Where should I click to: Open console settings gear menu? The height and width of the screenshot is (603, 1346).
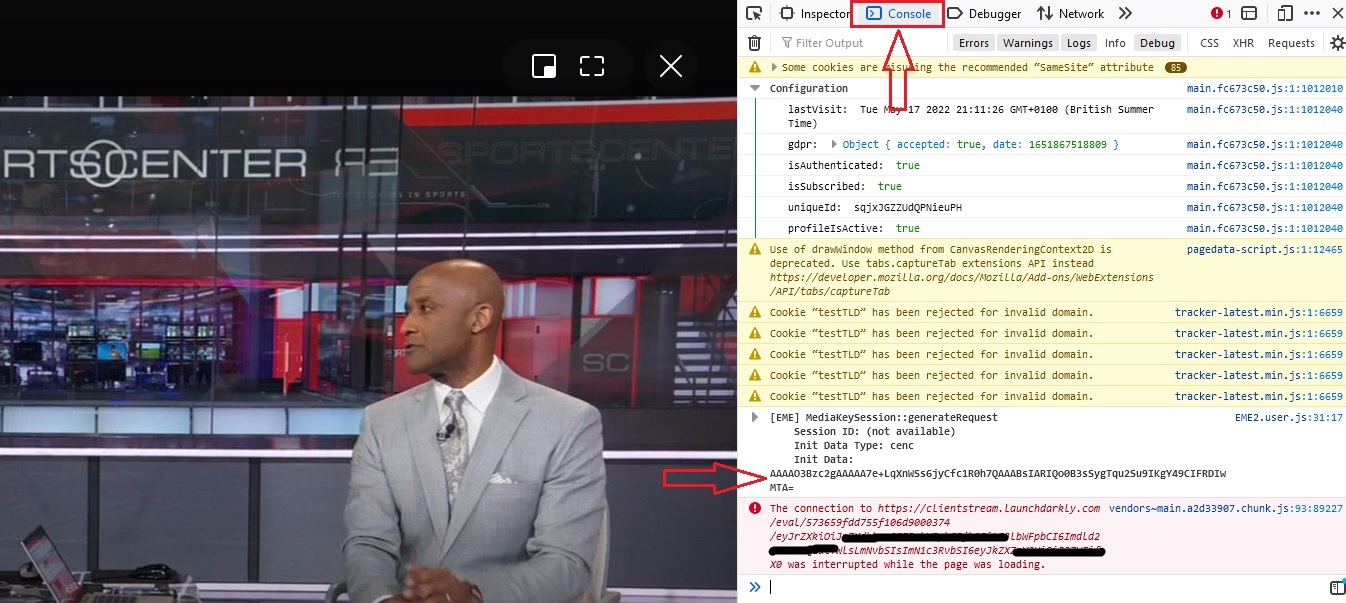(x=1337, y=43)
